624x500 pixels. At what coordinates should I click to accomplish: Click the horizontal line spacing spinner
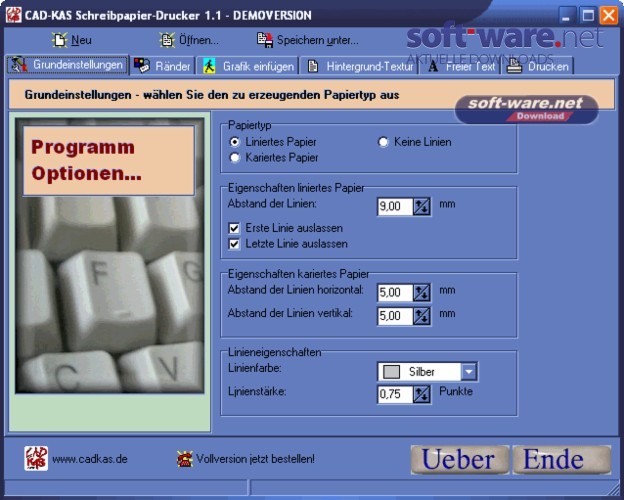click(422, 293)
